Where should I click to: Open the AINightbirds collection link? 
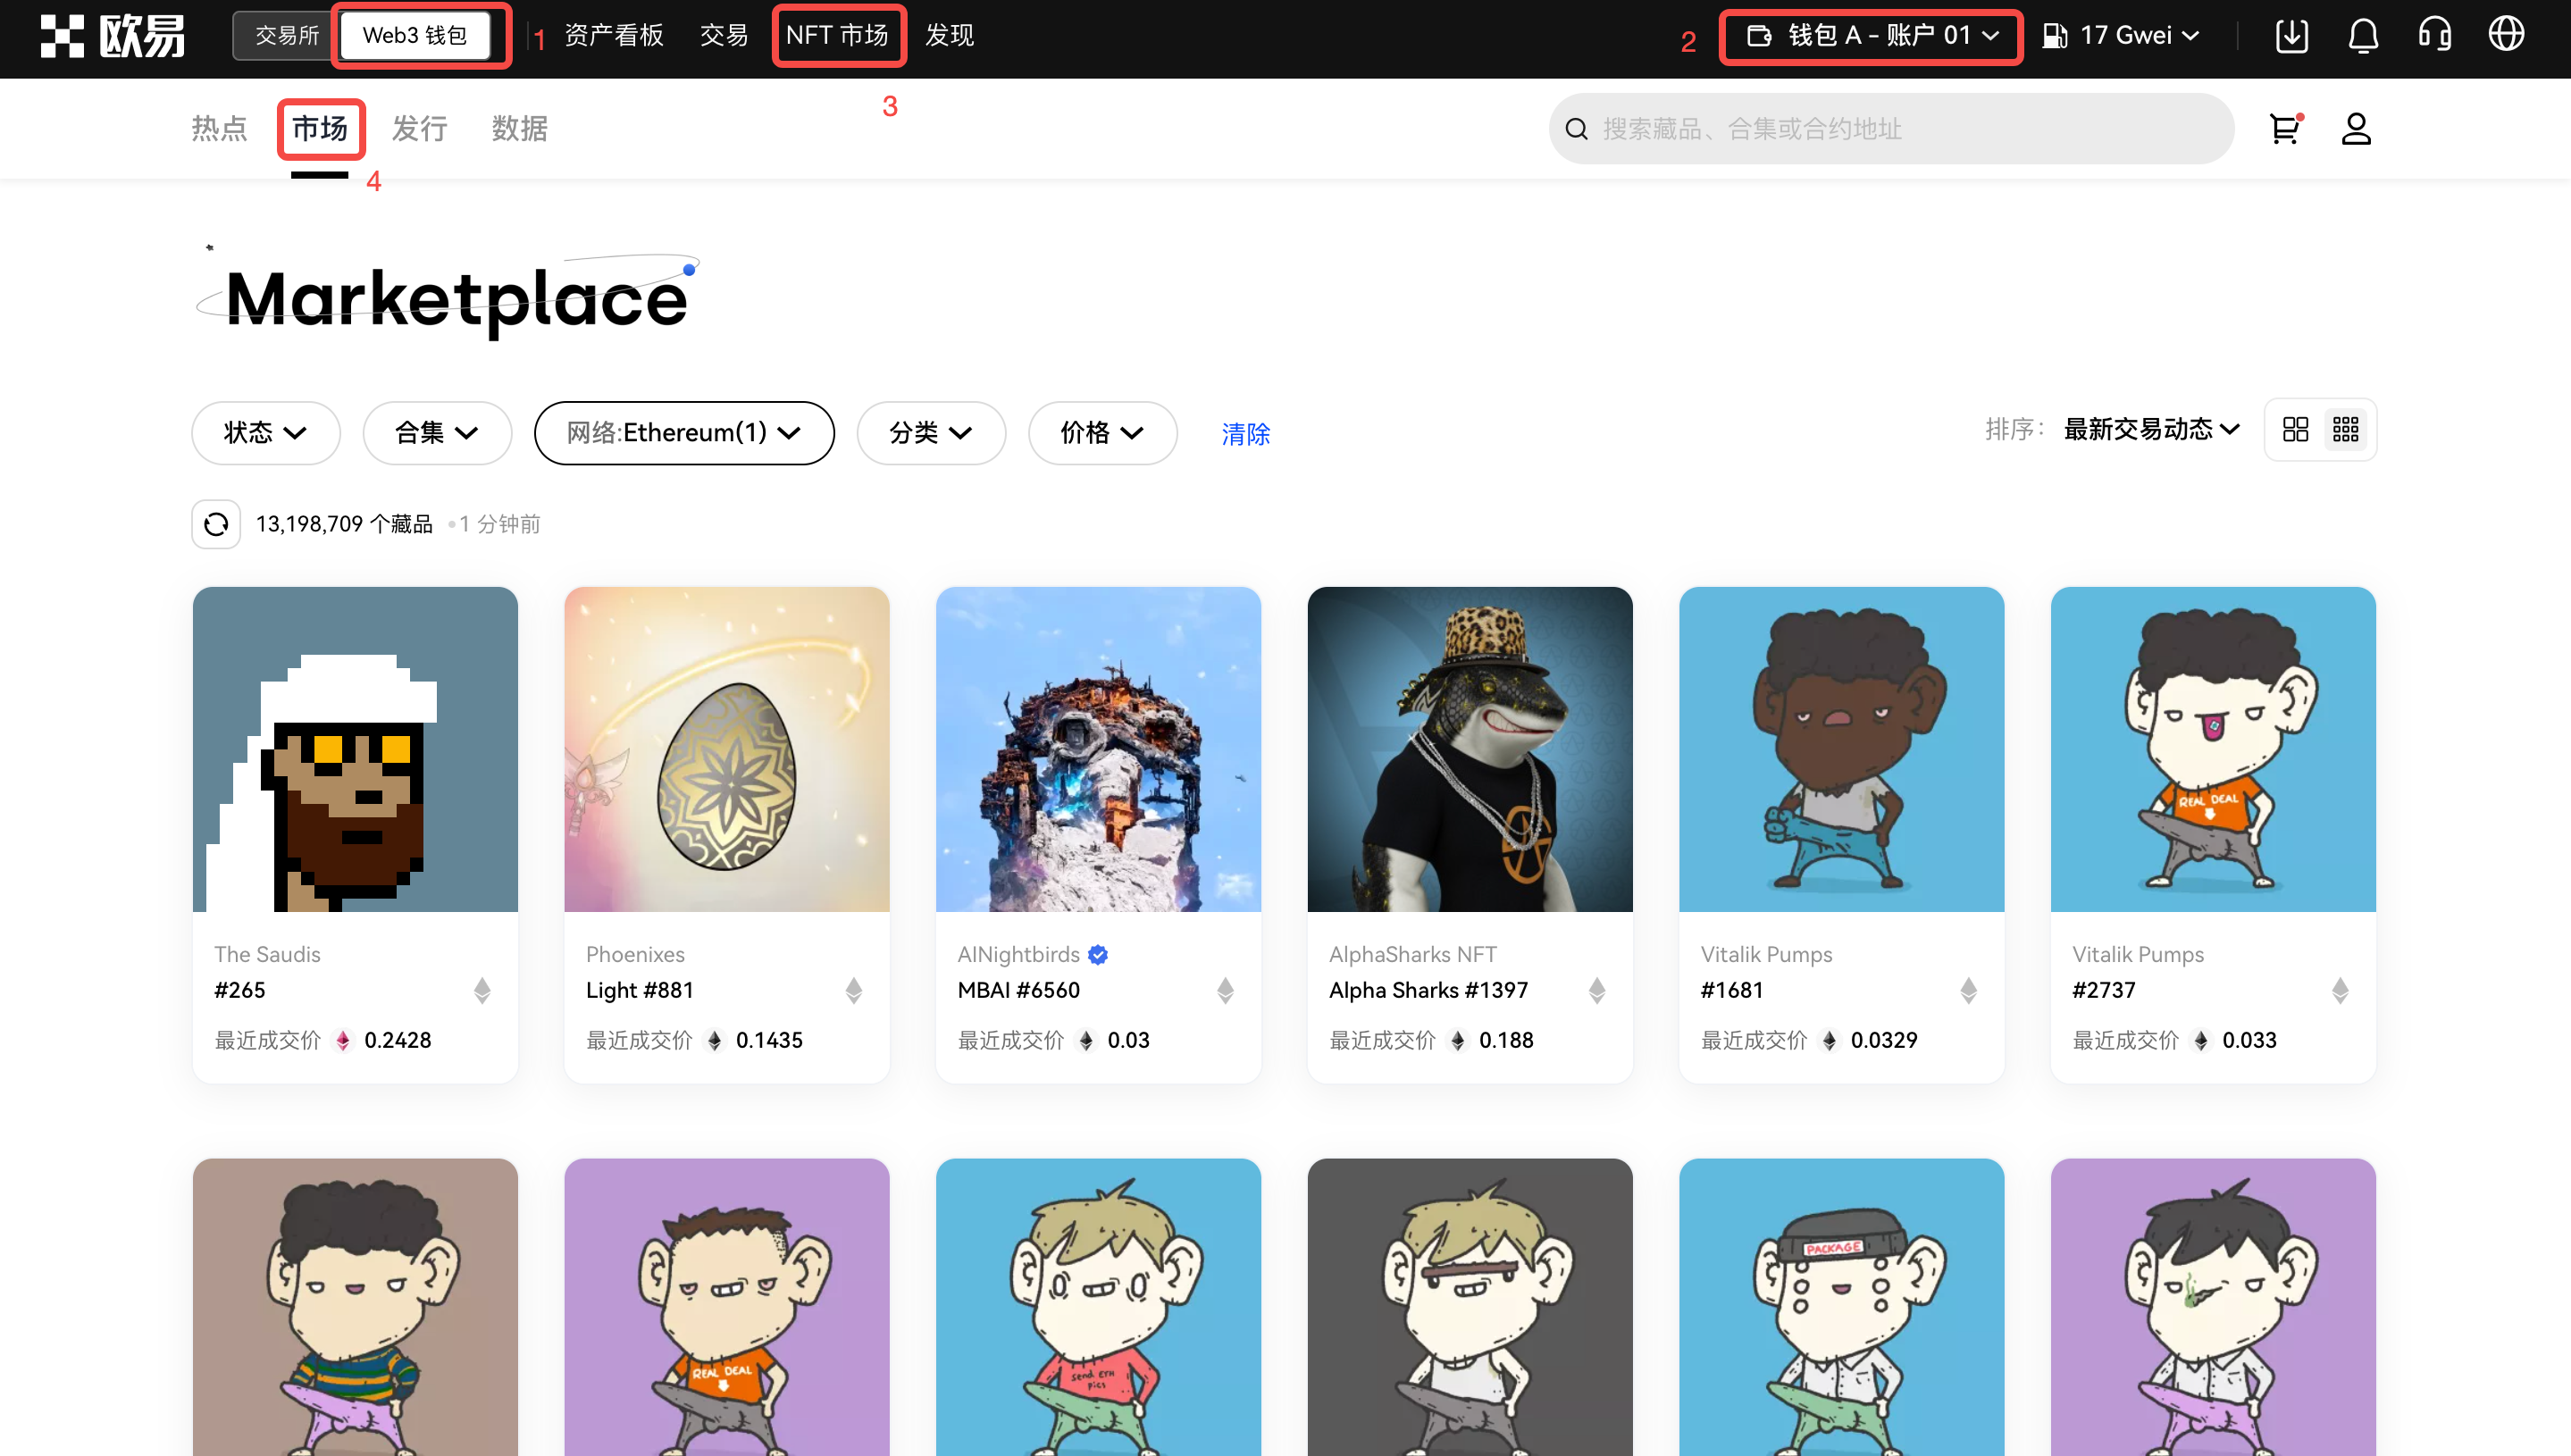[1018, 954]
